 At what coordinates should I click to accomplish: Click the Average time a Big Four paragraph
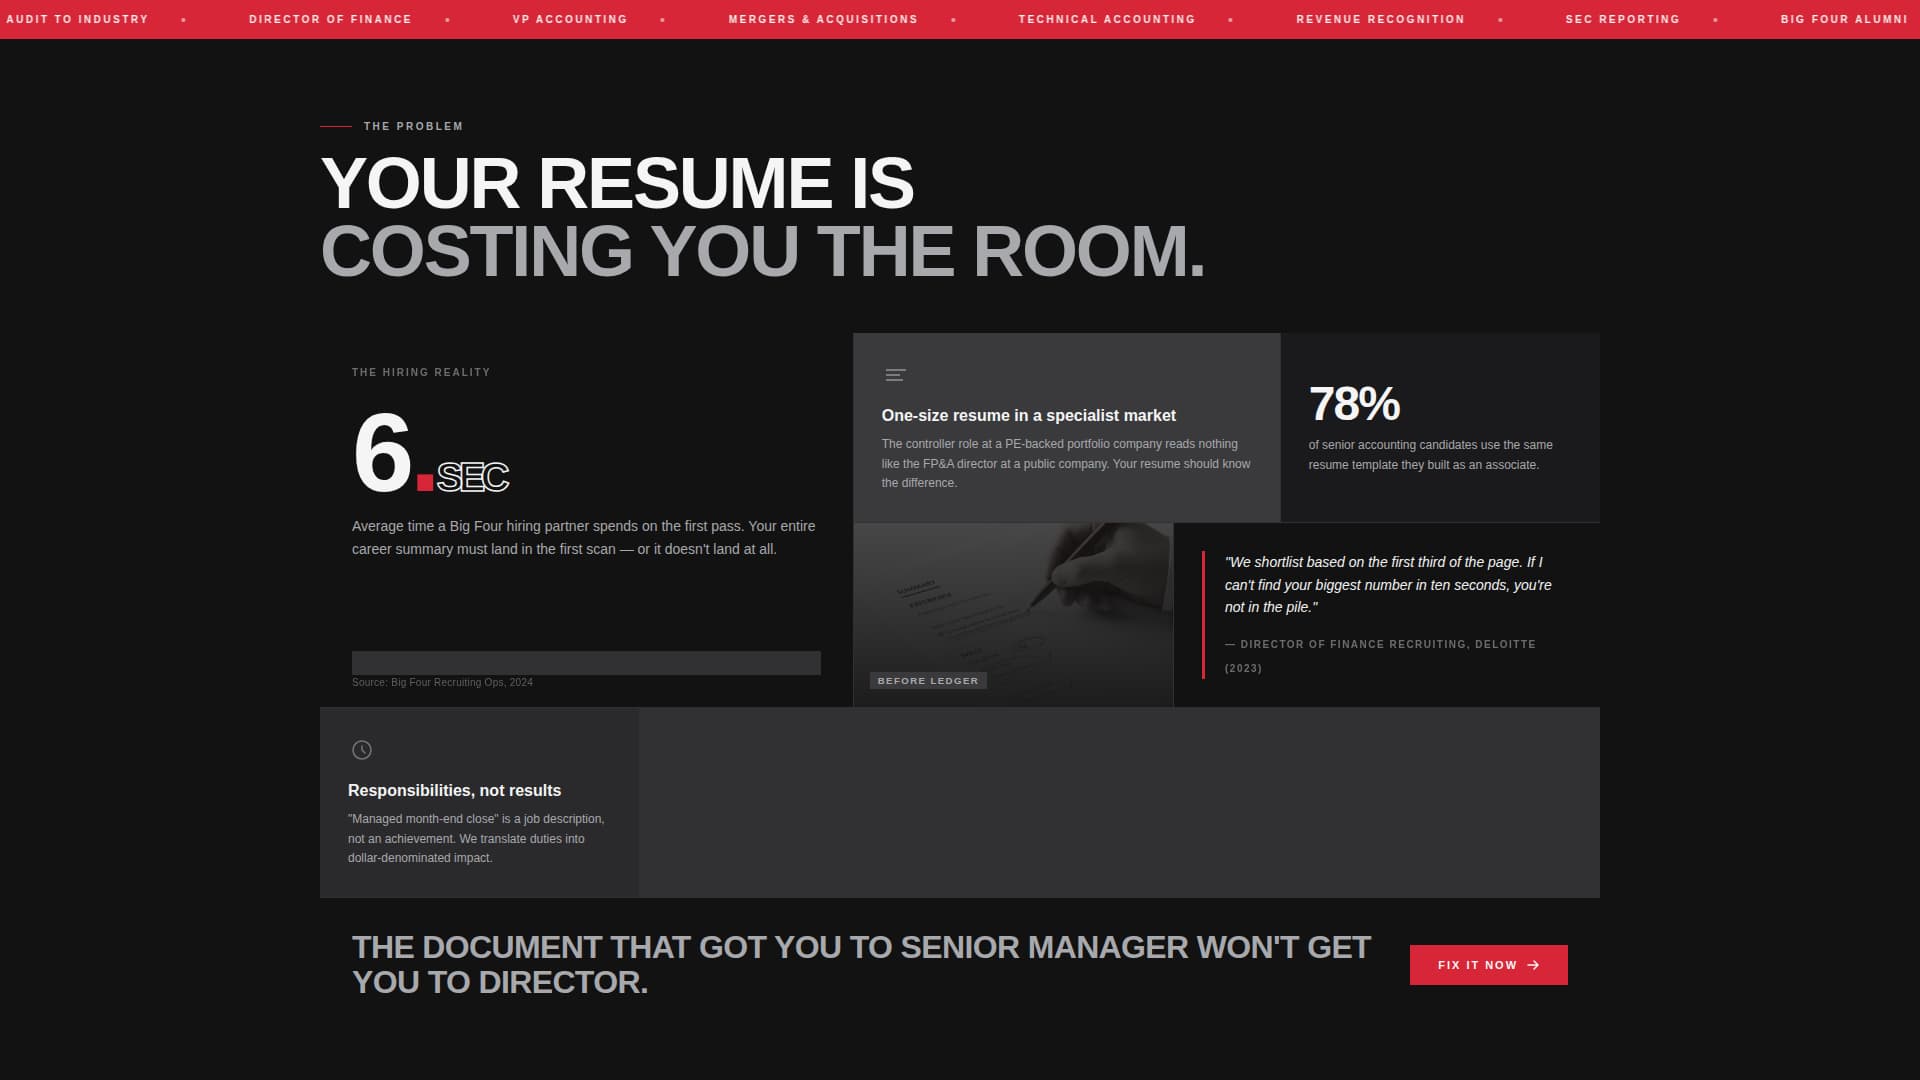pyautogui.click(x=584, y=538)
